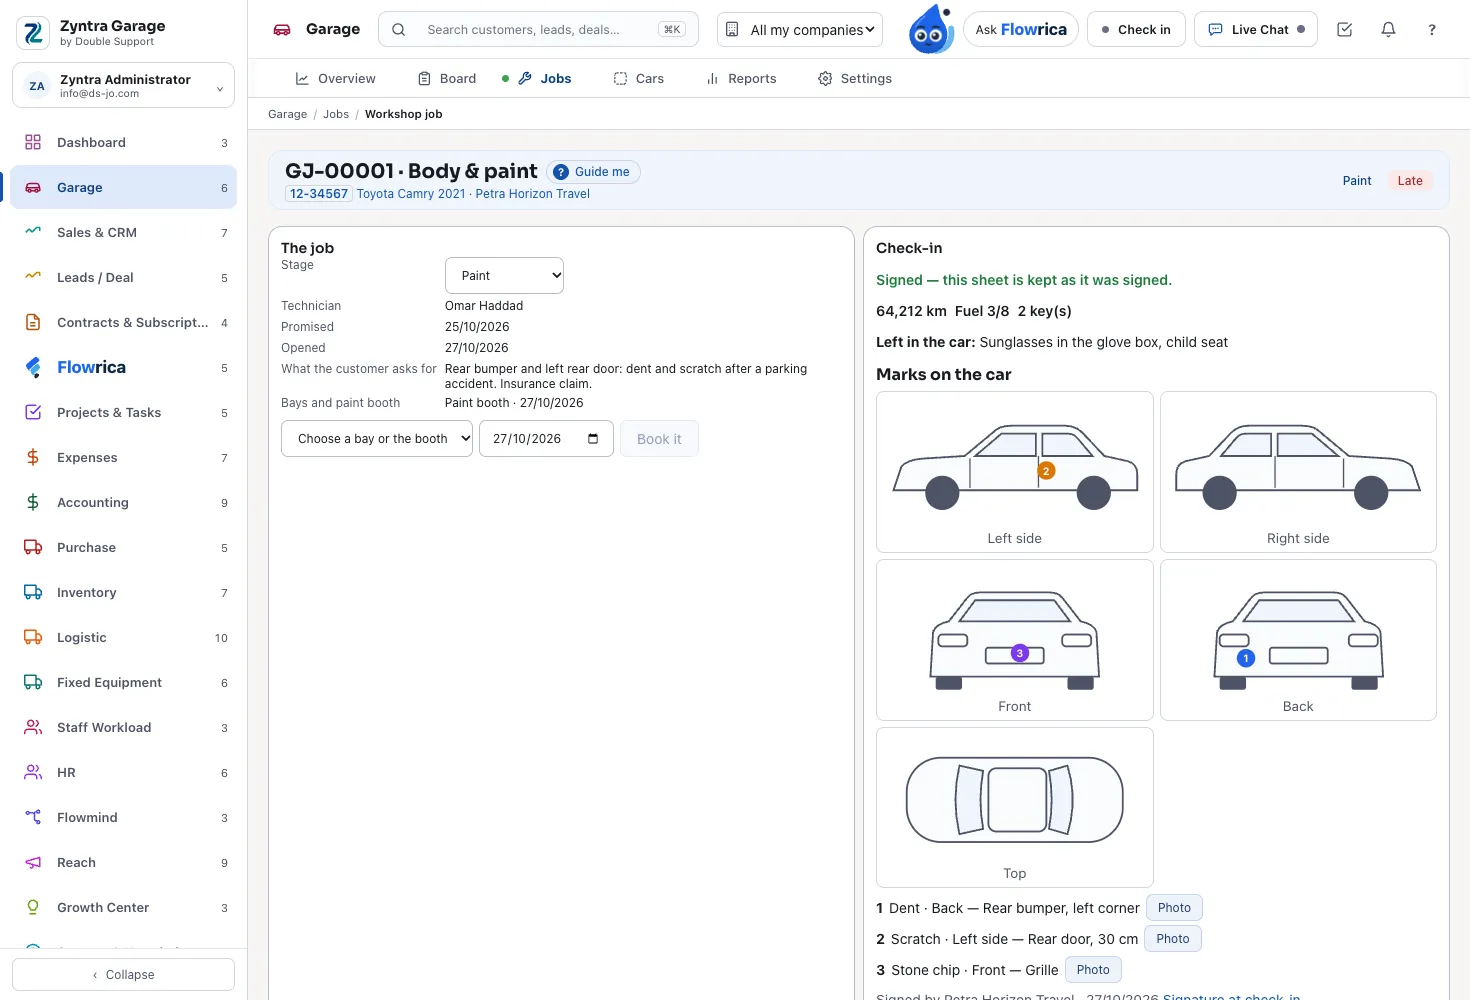Switch to the Cars tab
1470x1000 pixels.
point(639,78)
